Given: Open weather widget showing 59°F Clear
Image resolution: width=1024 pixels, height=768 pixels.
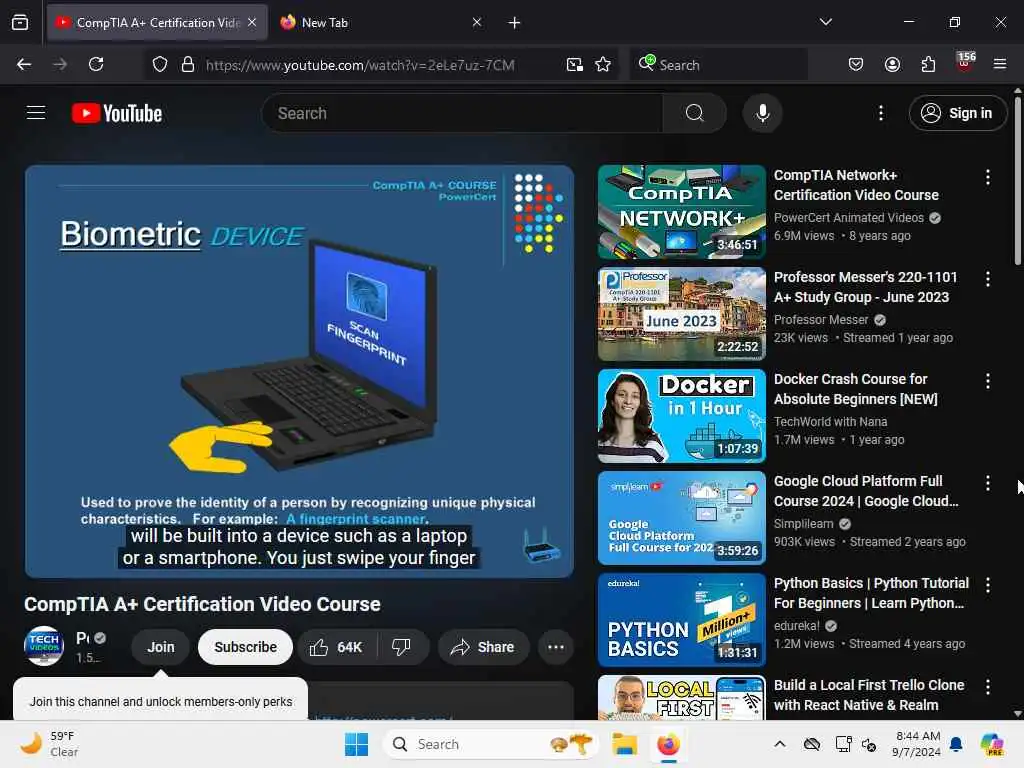Looking at the screenshot, I should [49, 744].
